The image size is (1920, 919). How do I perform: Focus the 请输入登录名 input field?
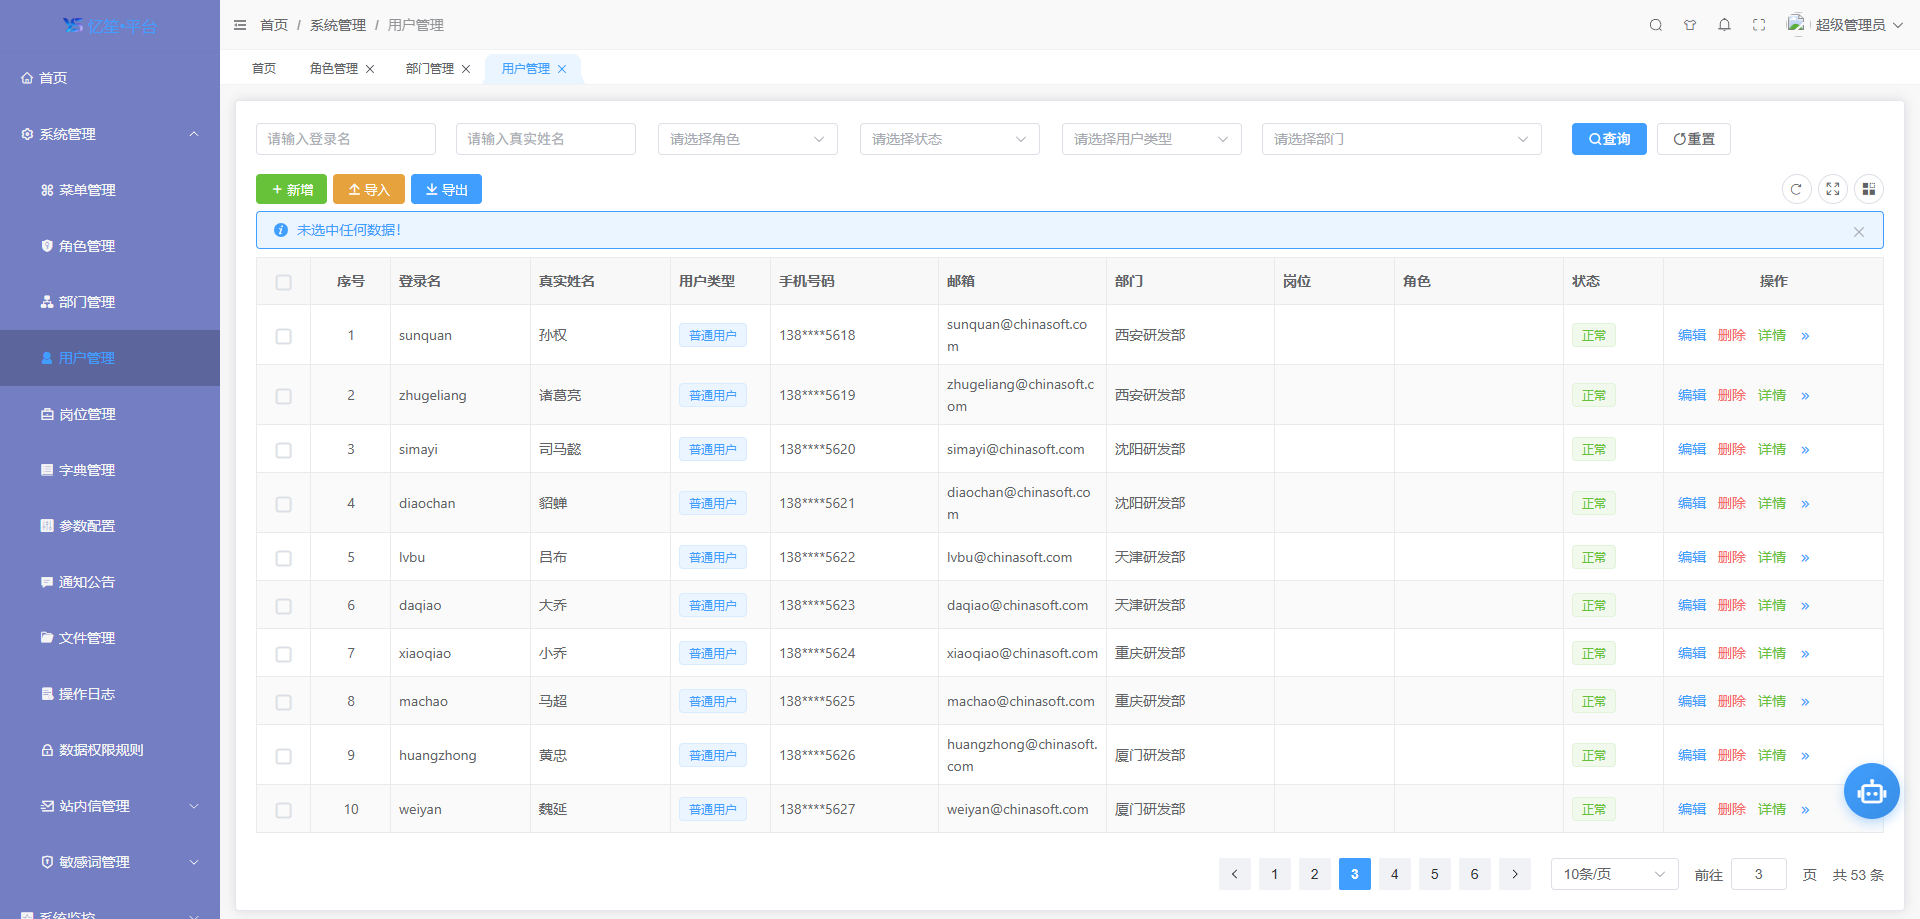pyautogui.click(x=346, y=139)
